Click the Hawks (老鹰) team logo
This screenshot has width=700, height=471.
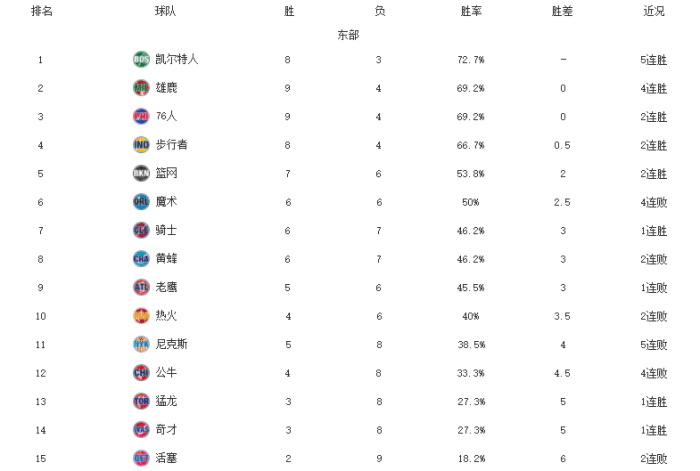[141, 287]
